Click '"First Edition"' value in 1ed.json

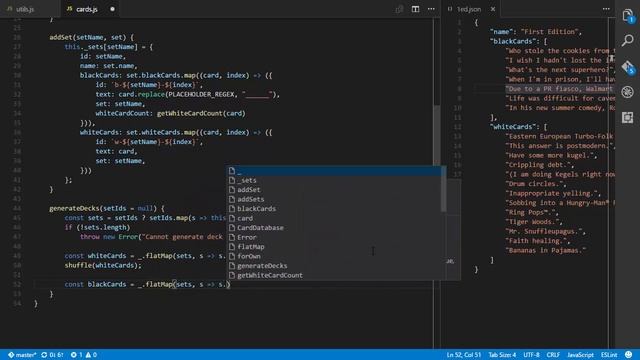tap(551, 32)
